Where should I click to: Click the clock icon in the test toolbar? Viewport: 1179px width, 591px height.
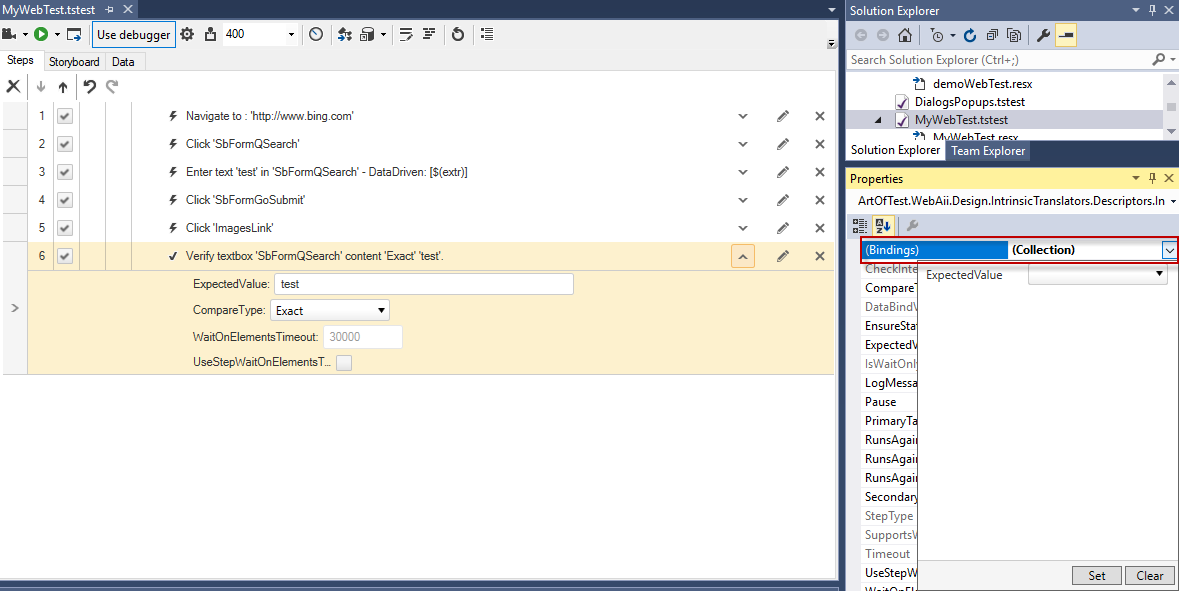tap(317, 34)
